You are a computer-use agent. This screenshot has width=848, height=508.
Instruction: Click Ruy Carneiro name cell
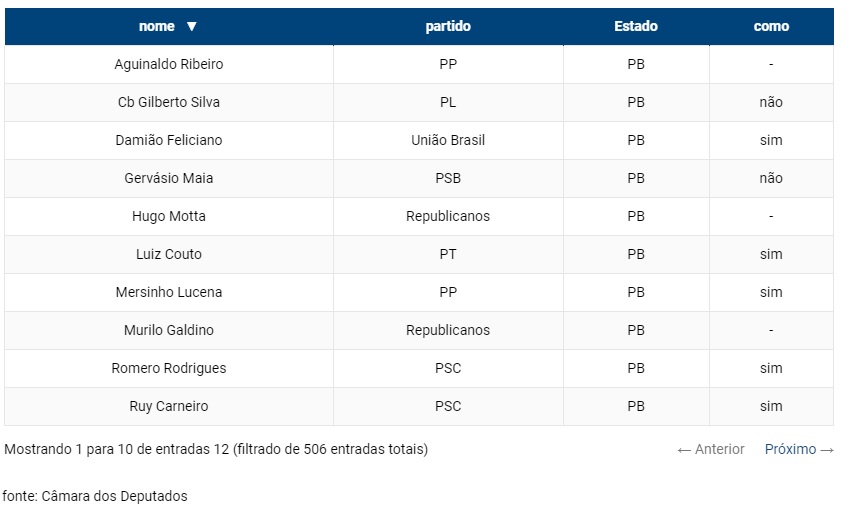click(169, 406)
